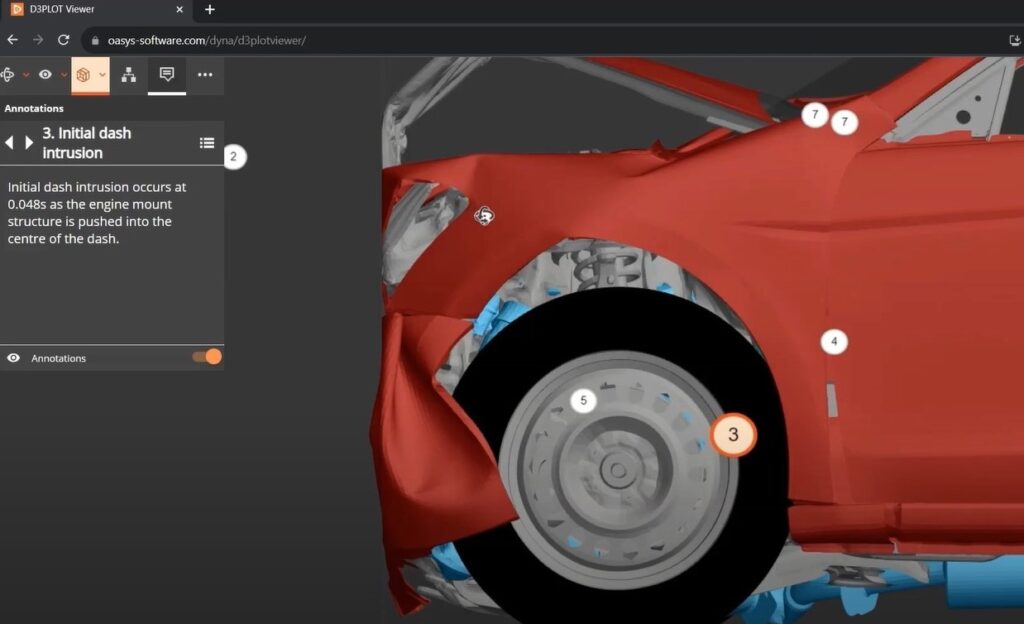Open the three-dots more options menu
This screenshot has width=1024, height=624.
pyautogui.click(x=205, y=75)
